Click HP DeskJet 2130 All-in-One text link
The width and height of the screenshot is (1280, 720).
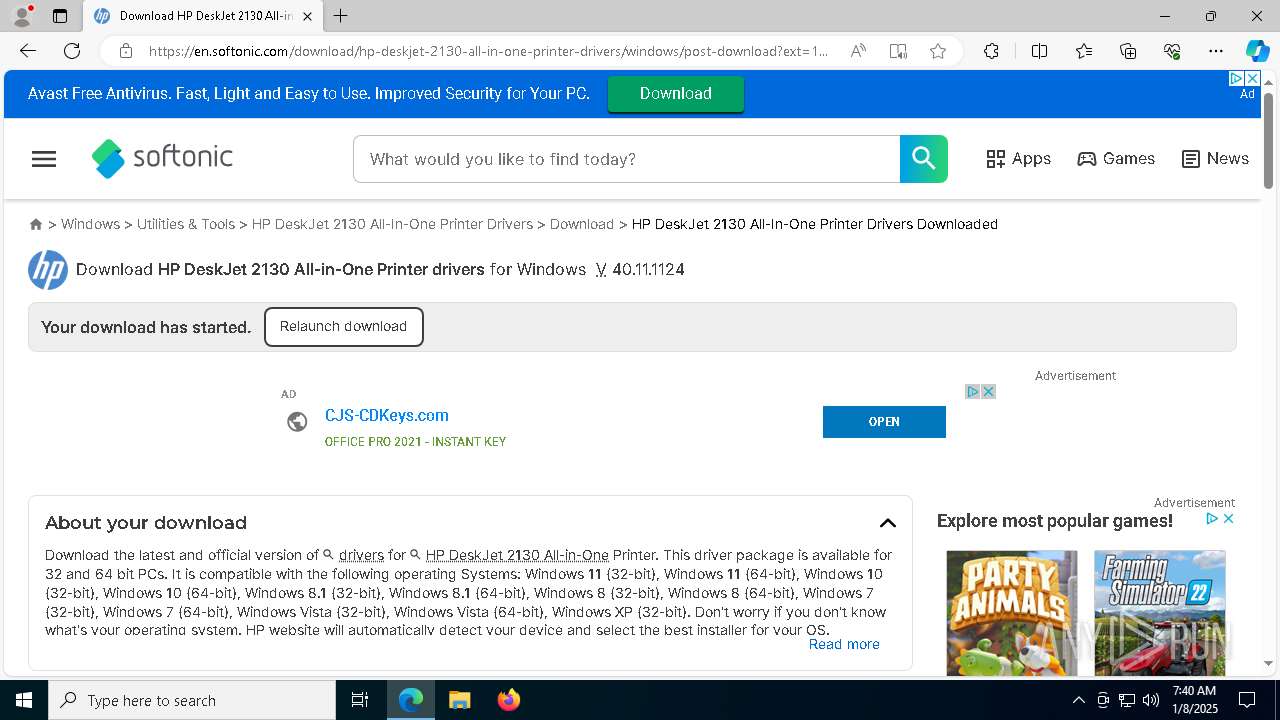coord(517,555)
